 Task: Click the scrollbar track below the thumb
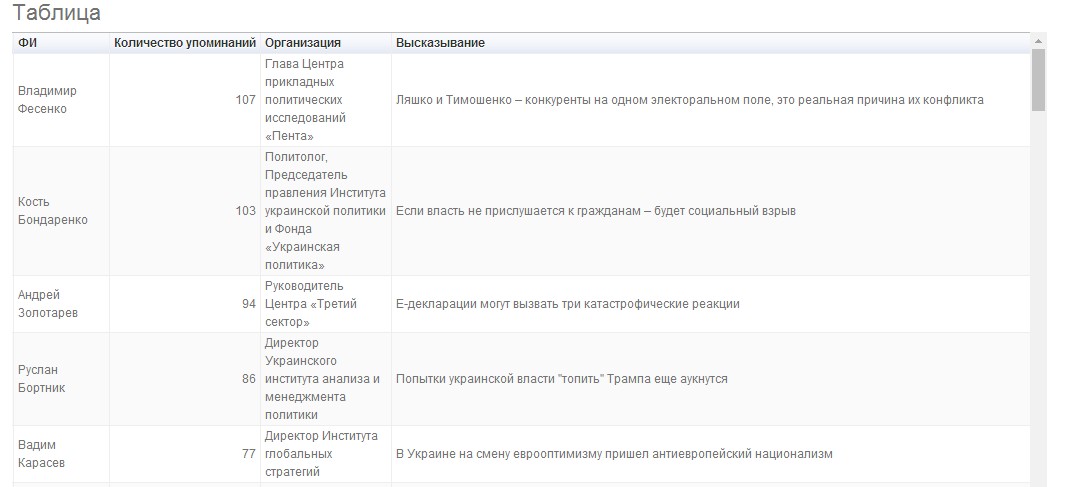(1038, 300)
